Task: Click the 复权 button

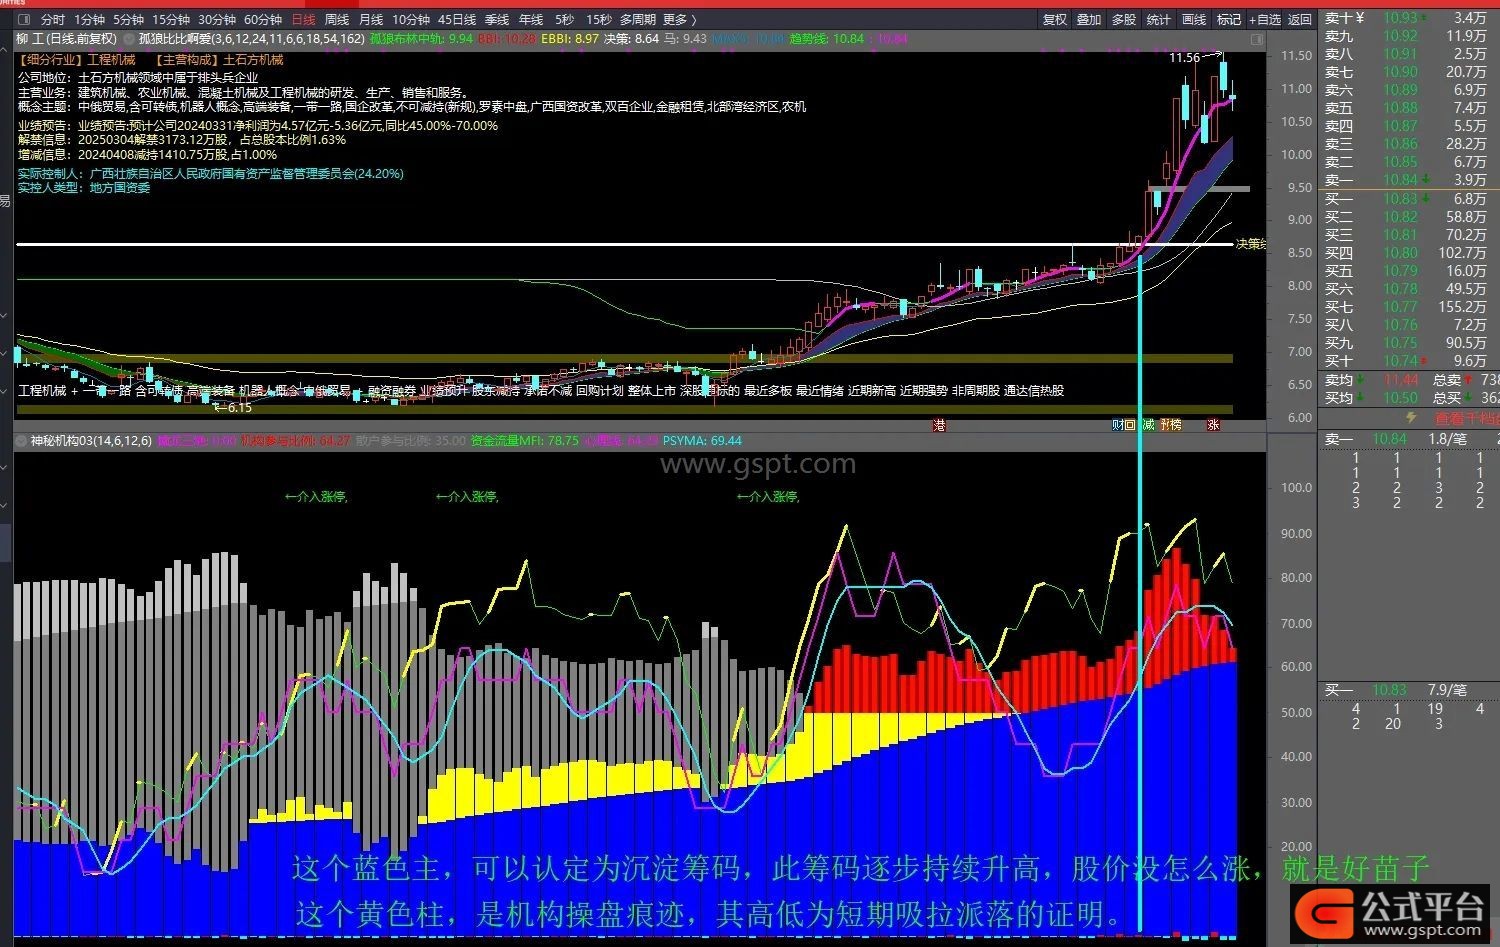Action: [x=1055, y=19]
